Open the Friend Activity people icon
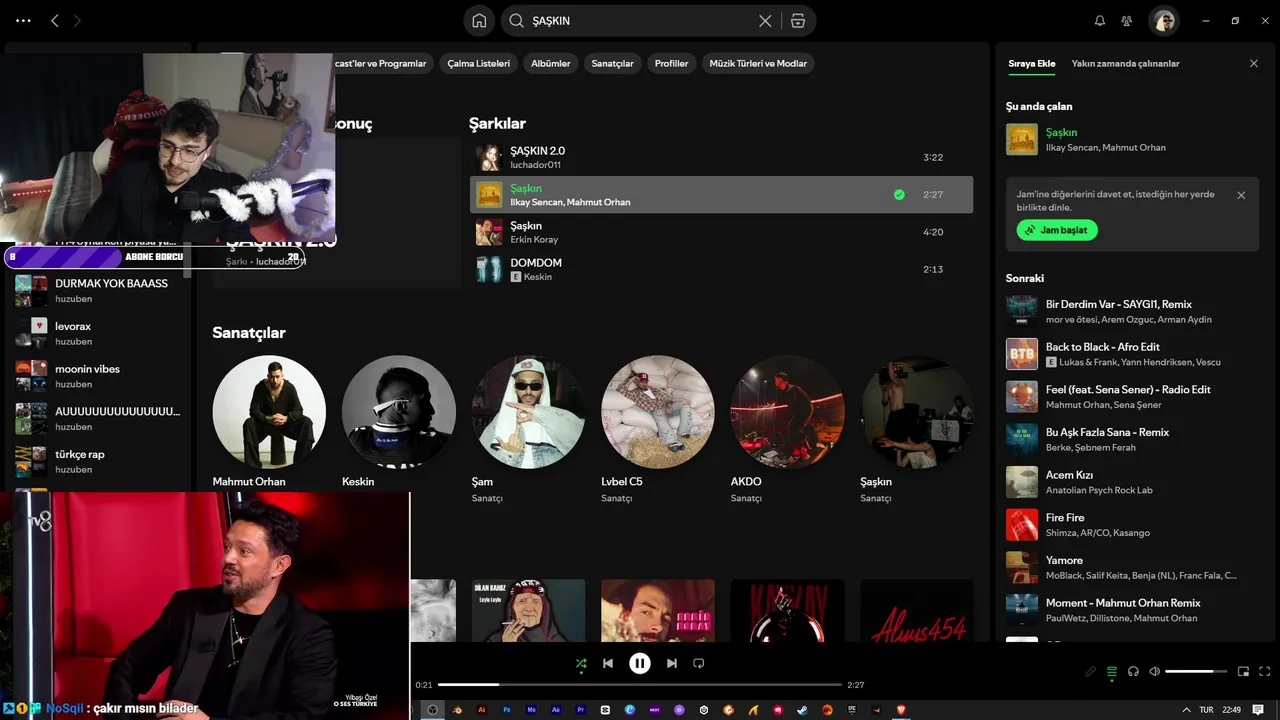1280x720 pixels. [x=1127, y=20]
